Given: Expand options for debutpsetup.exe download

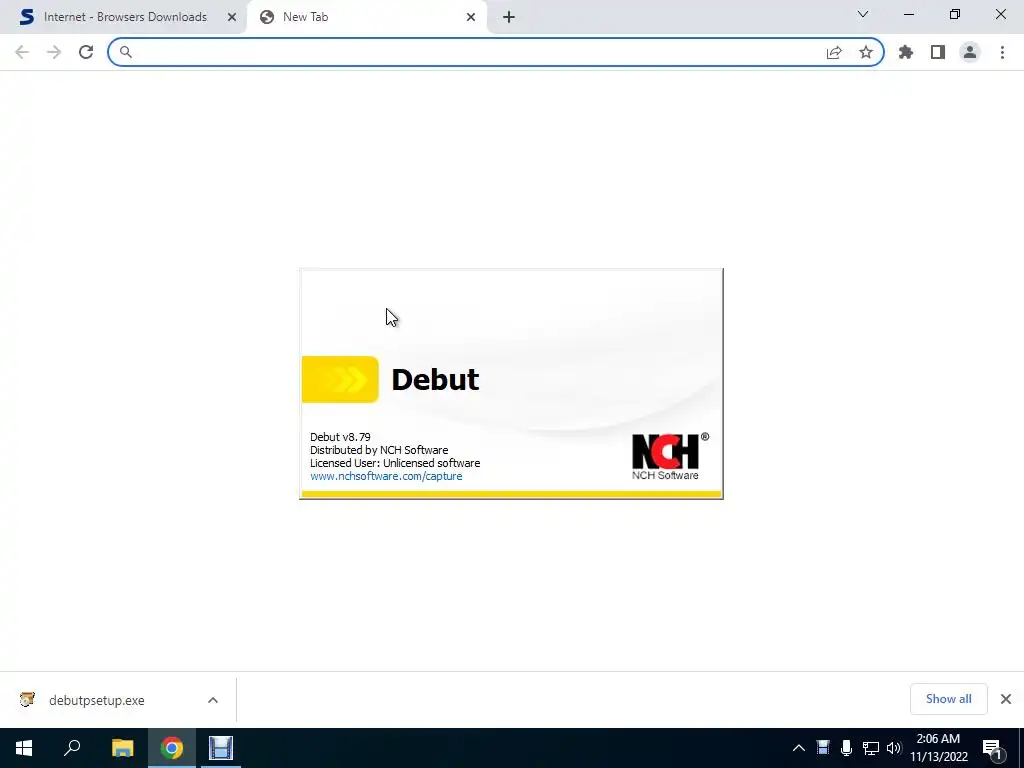Looking at the screenshot, I should pyautogui.click(x=213, y=700).
